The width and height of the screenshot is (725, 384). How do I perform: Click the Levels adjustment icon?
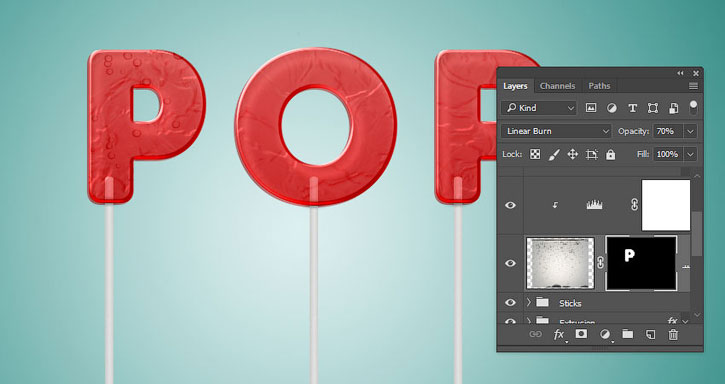[595, 205]
